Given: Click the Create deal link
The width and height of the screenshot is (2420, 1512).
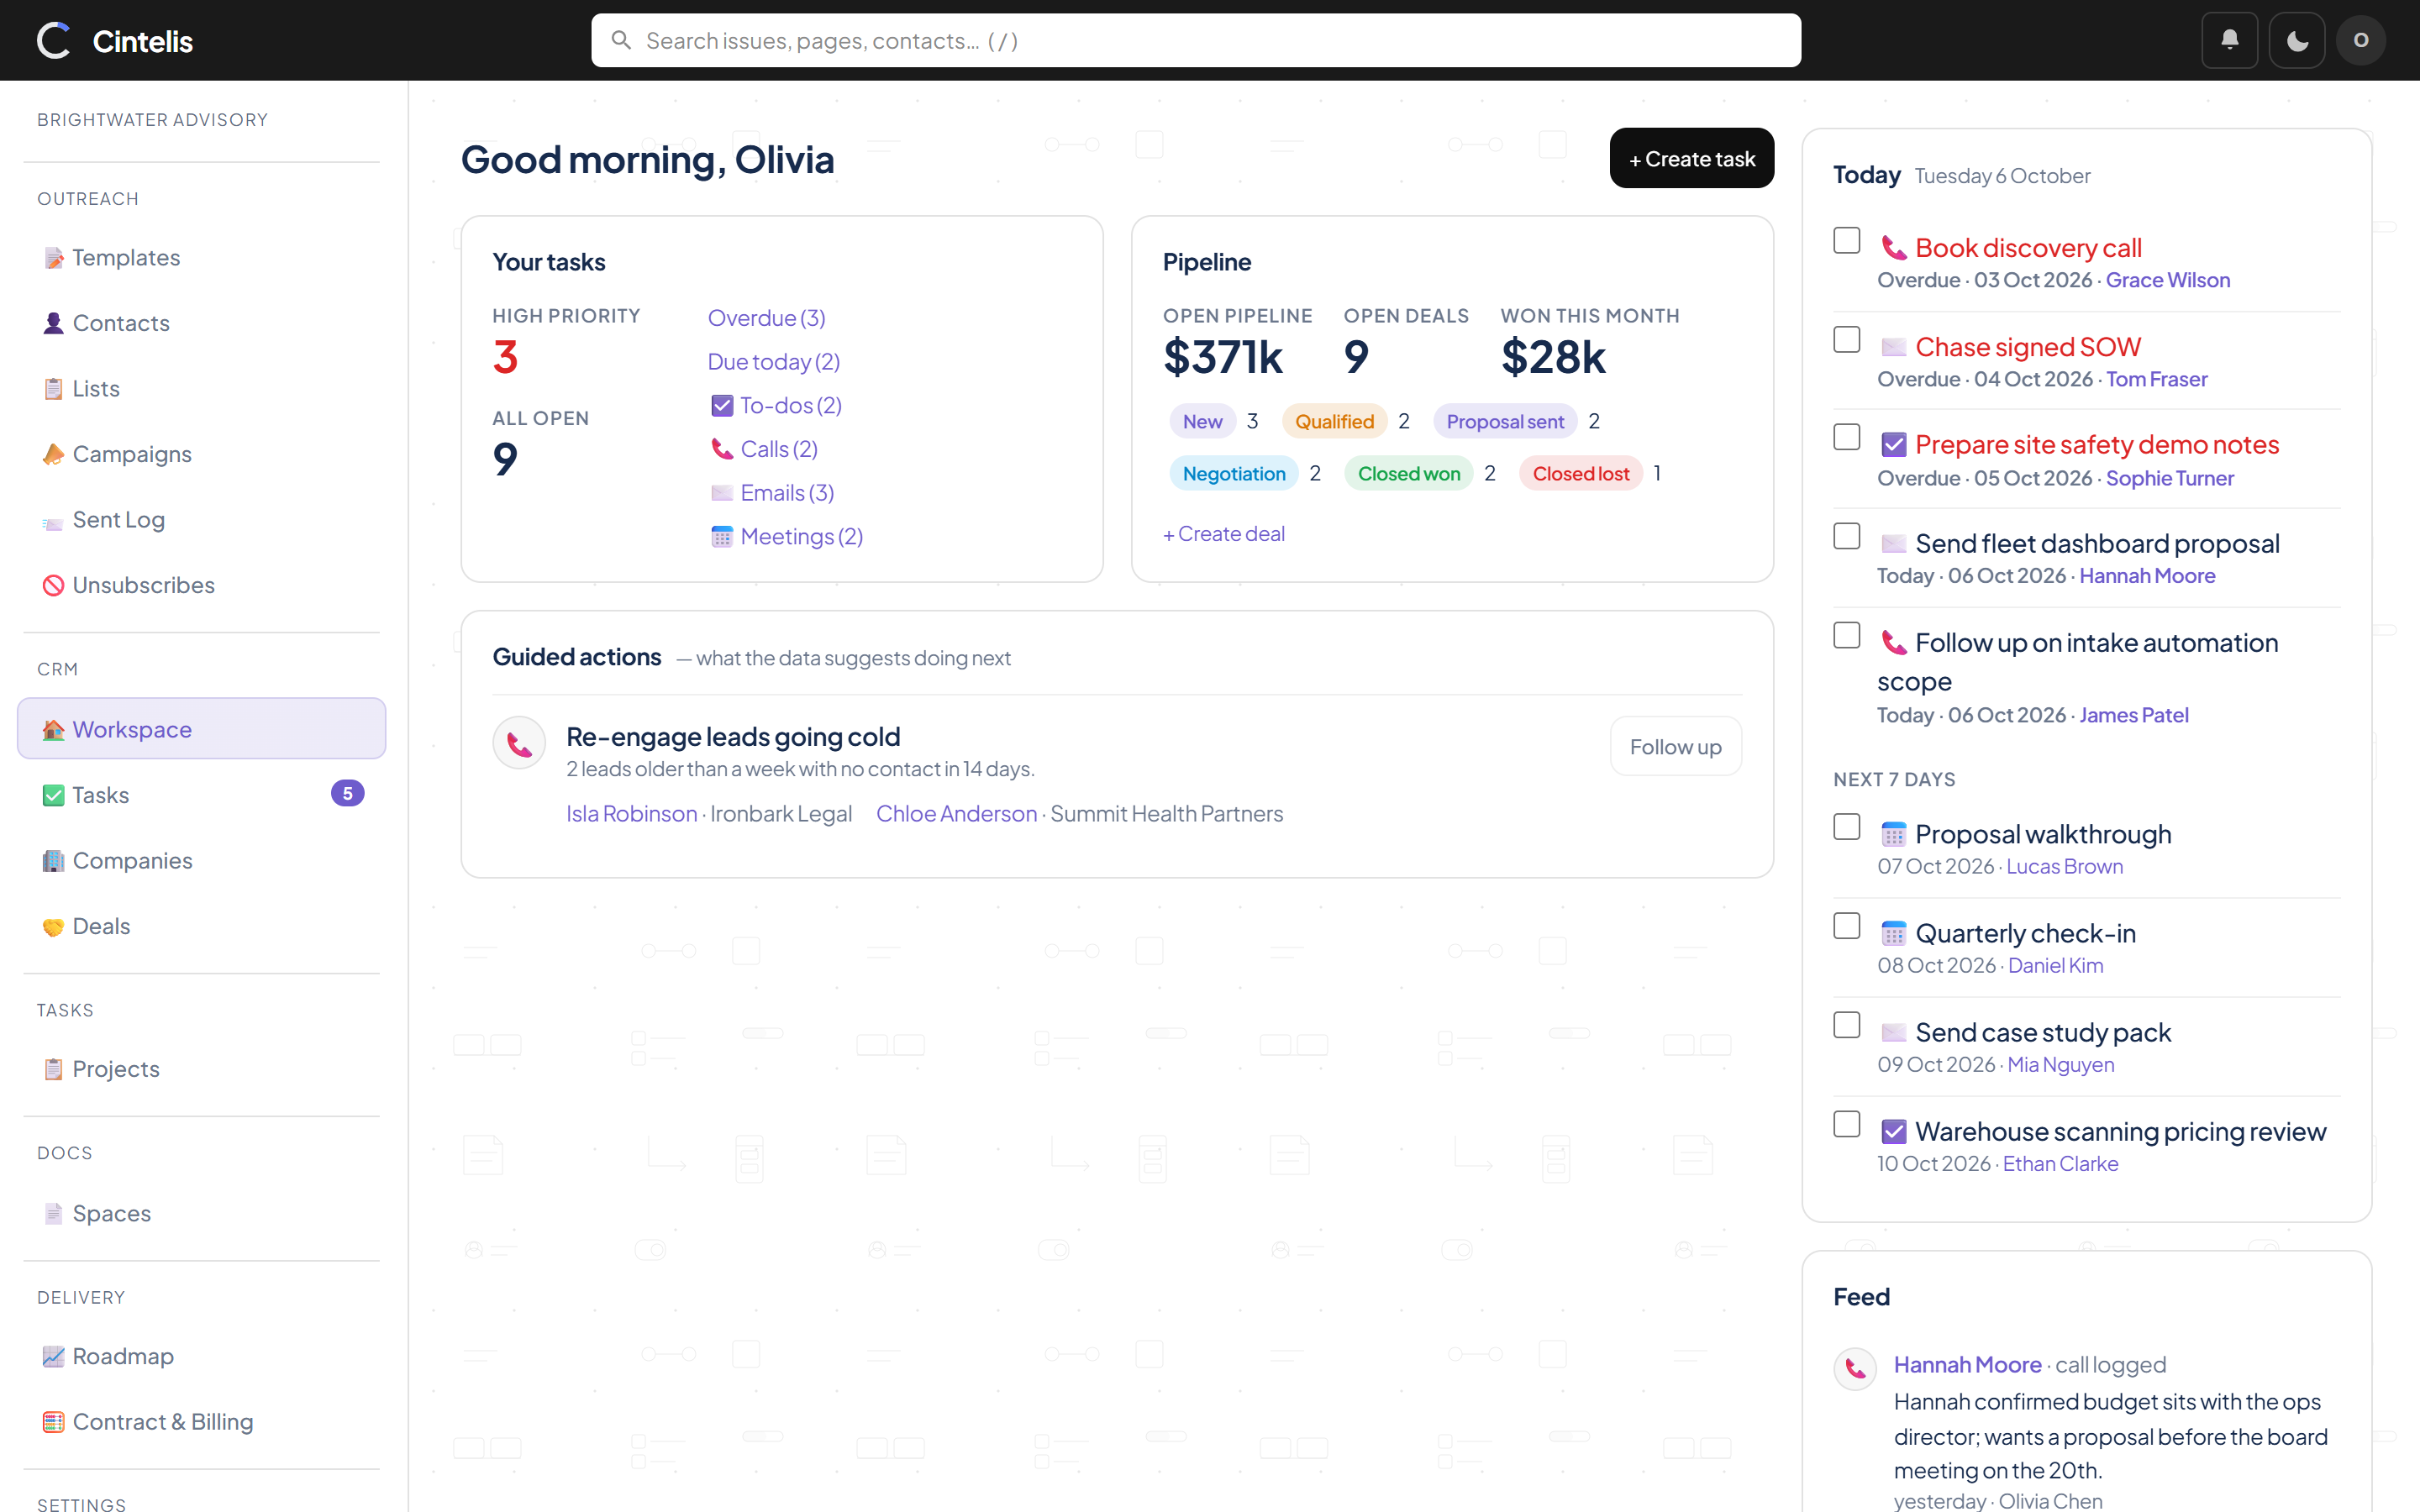Looking at the screenshot, I should 1223,534.
